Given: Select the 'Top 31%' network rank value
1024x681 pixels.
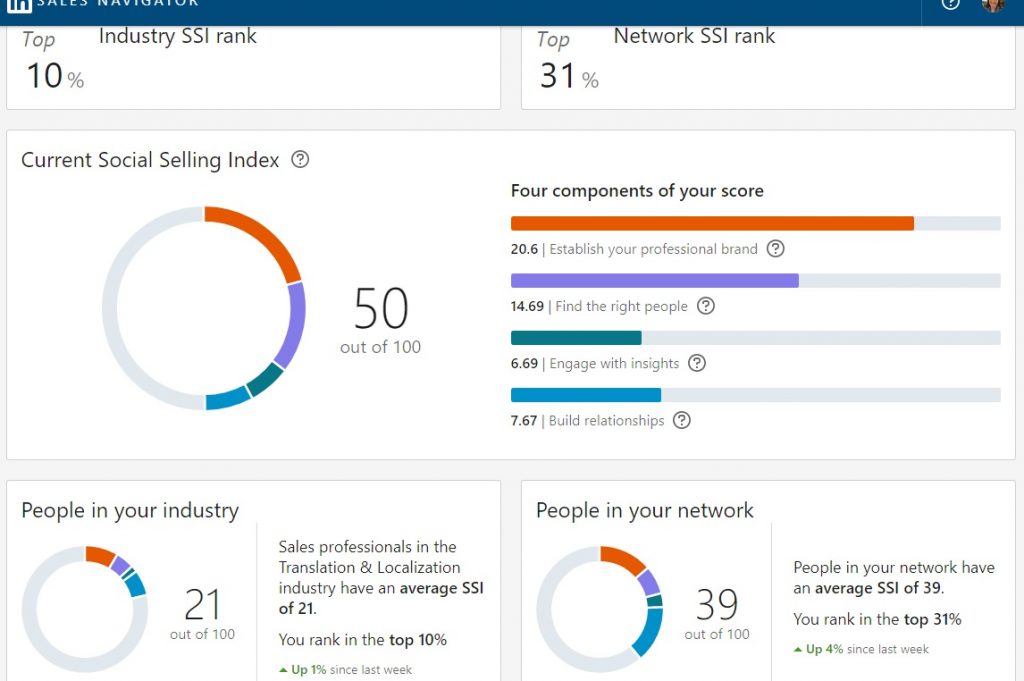Looking at the screenshot, I should tap(568, 60).
